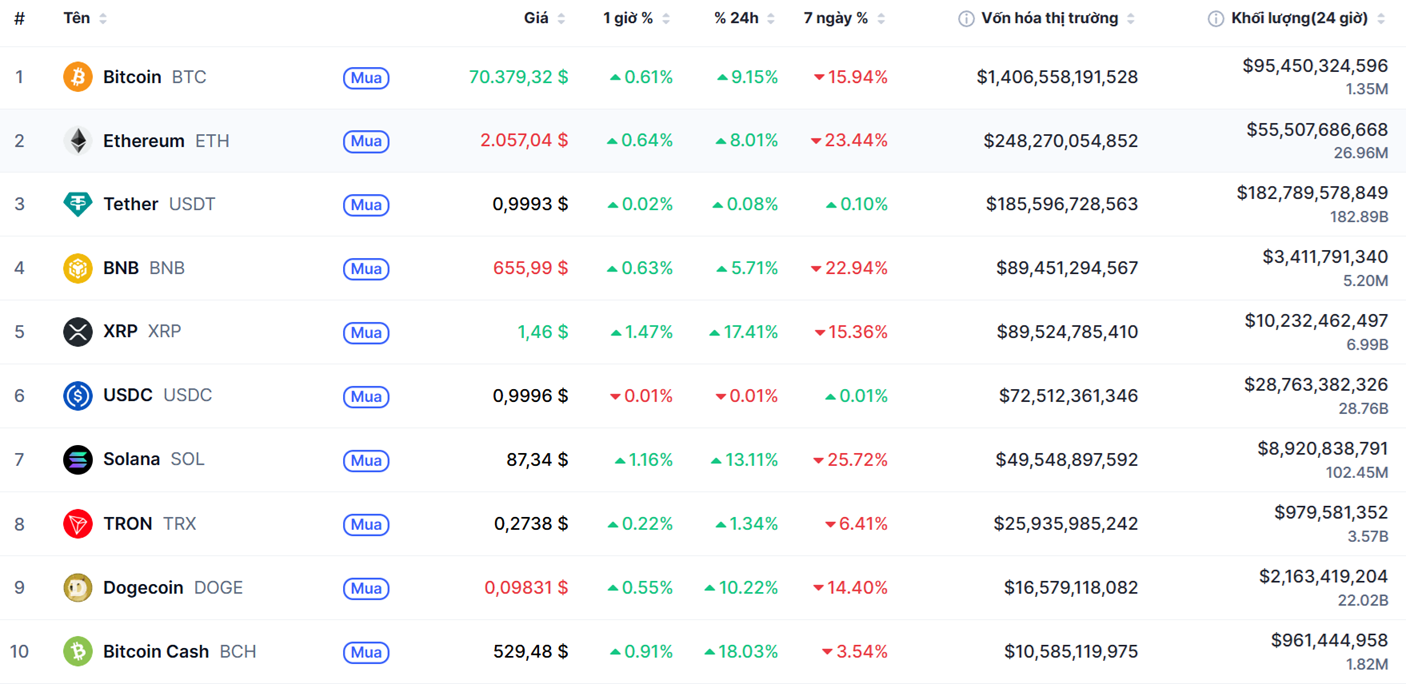Click the Solana logo icon
This screenshot has height=684, width=1406.
[x=78, y=460]
